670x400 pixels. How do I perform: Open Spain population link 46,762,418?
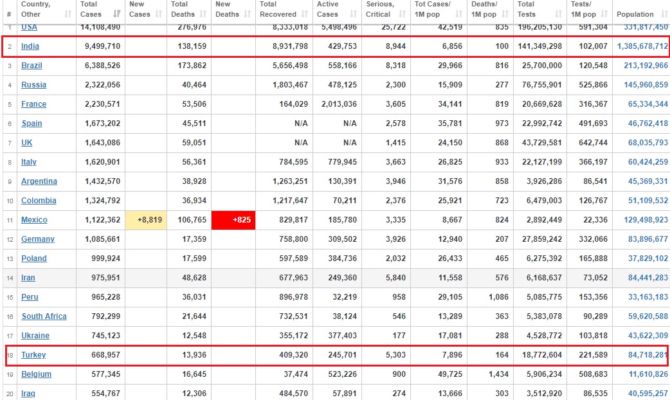(x=648, y=124)
